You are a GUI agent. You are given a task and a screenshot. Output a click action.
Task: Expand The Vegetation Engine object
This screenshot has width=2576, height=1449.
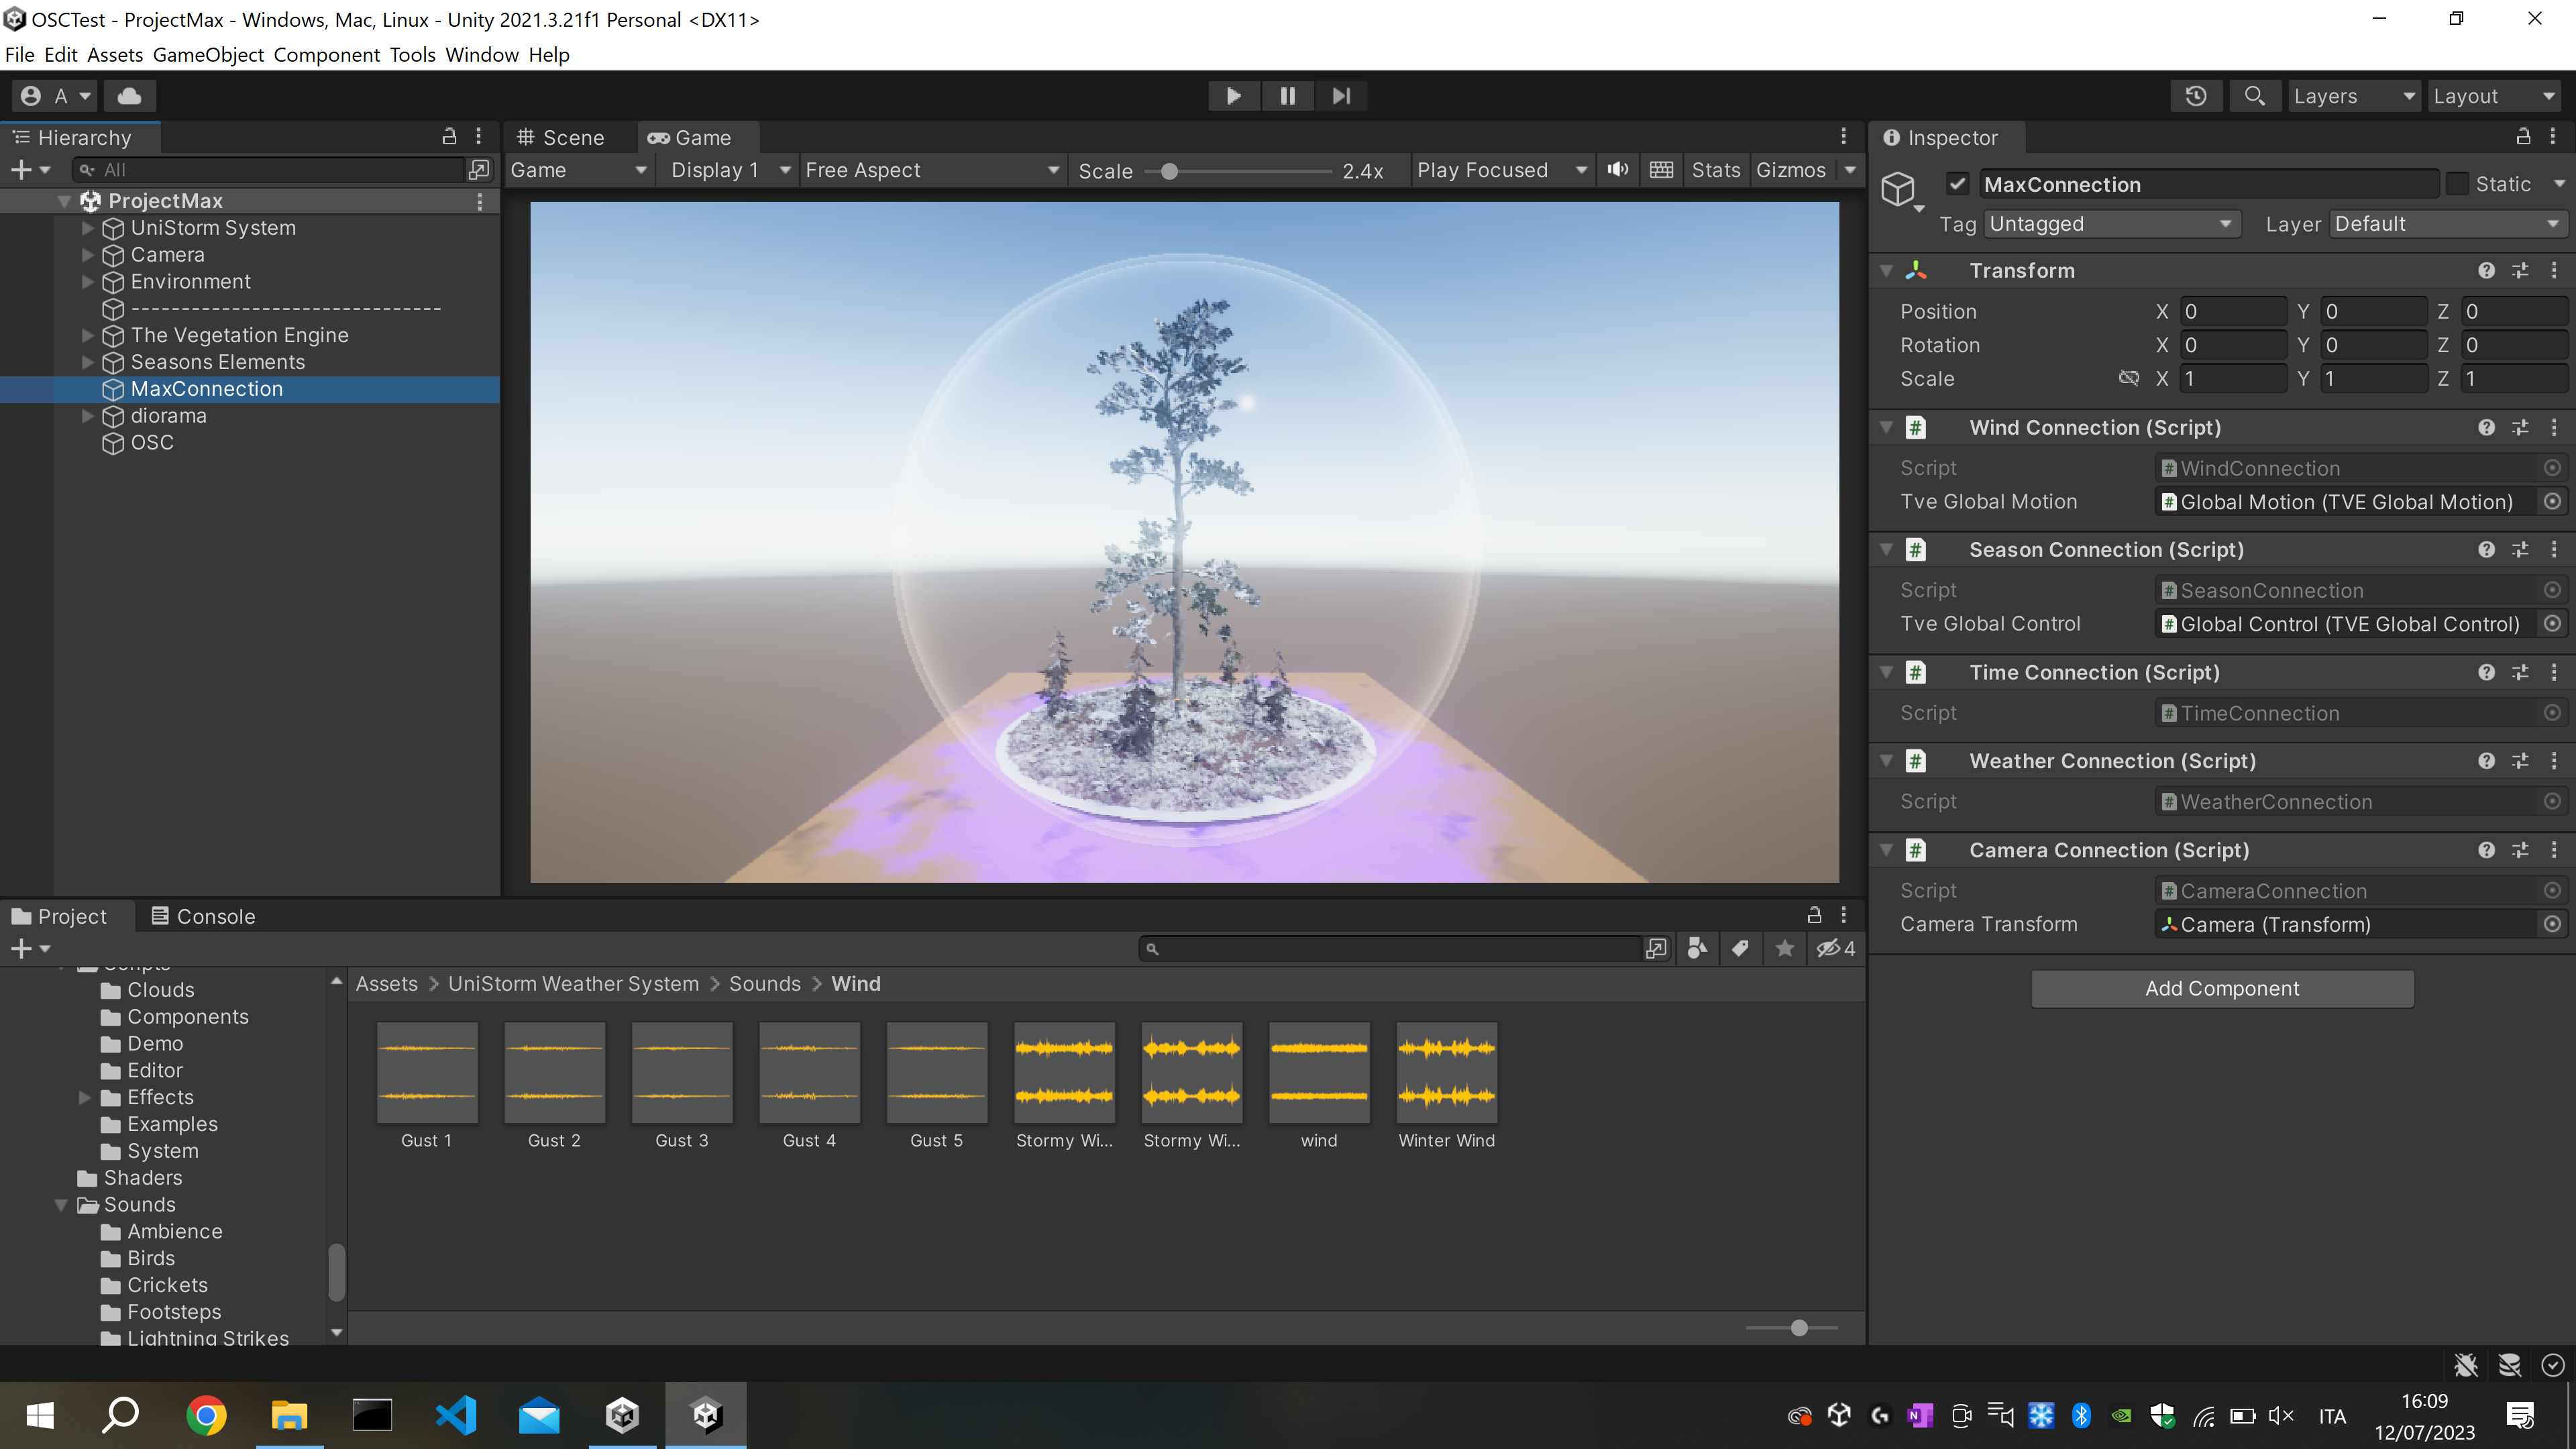pos(88,335)
